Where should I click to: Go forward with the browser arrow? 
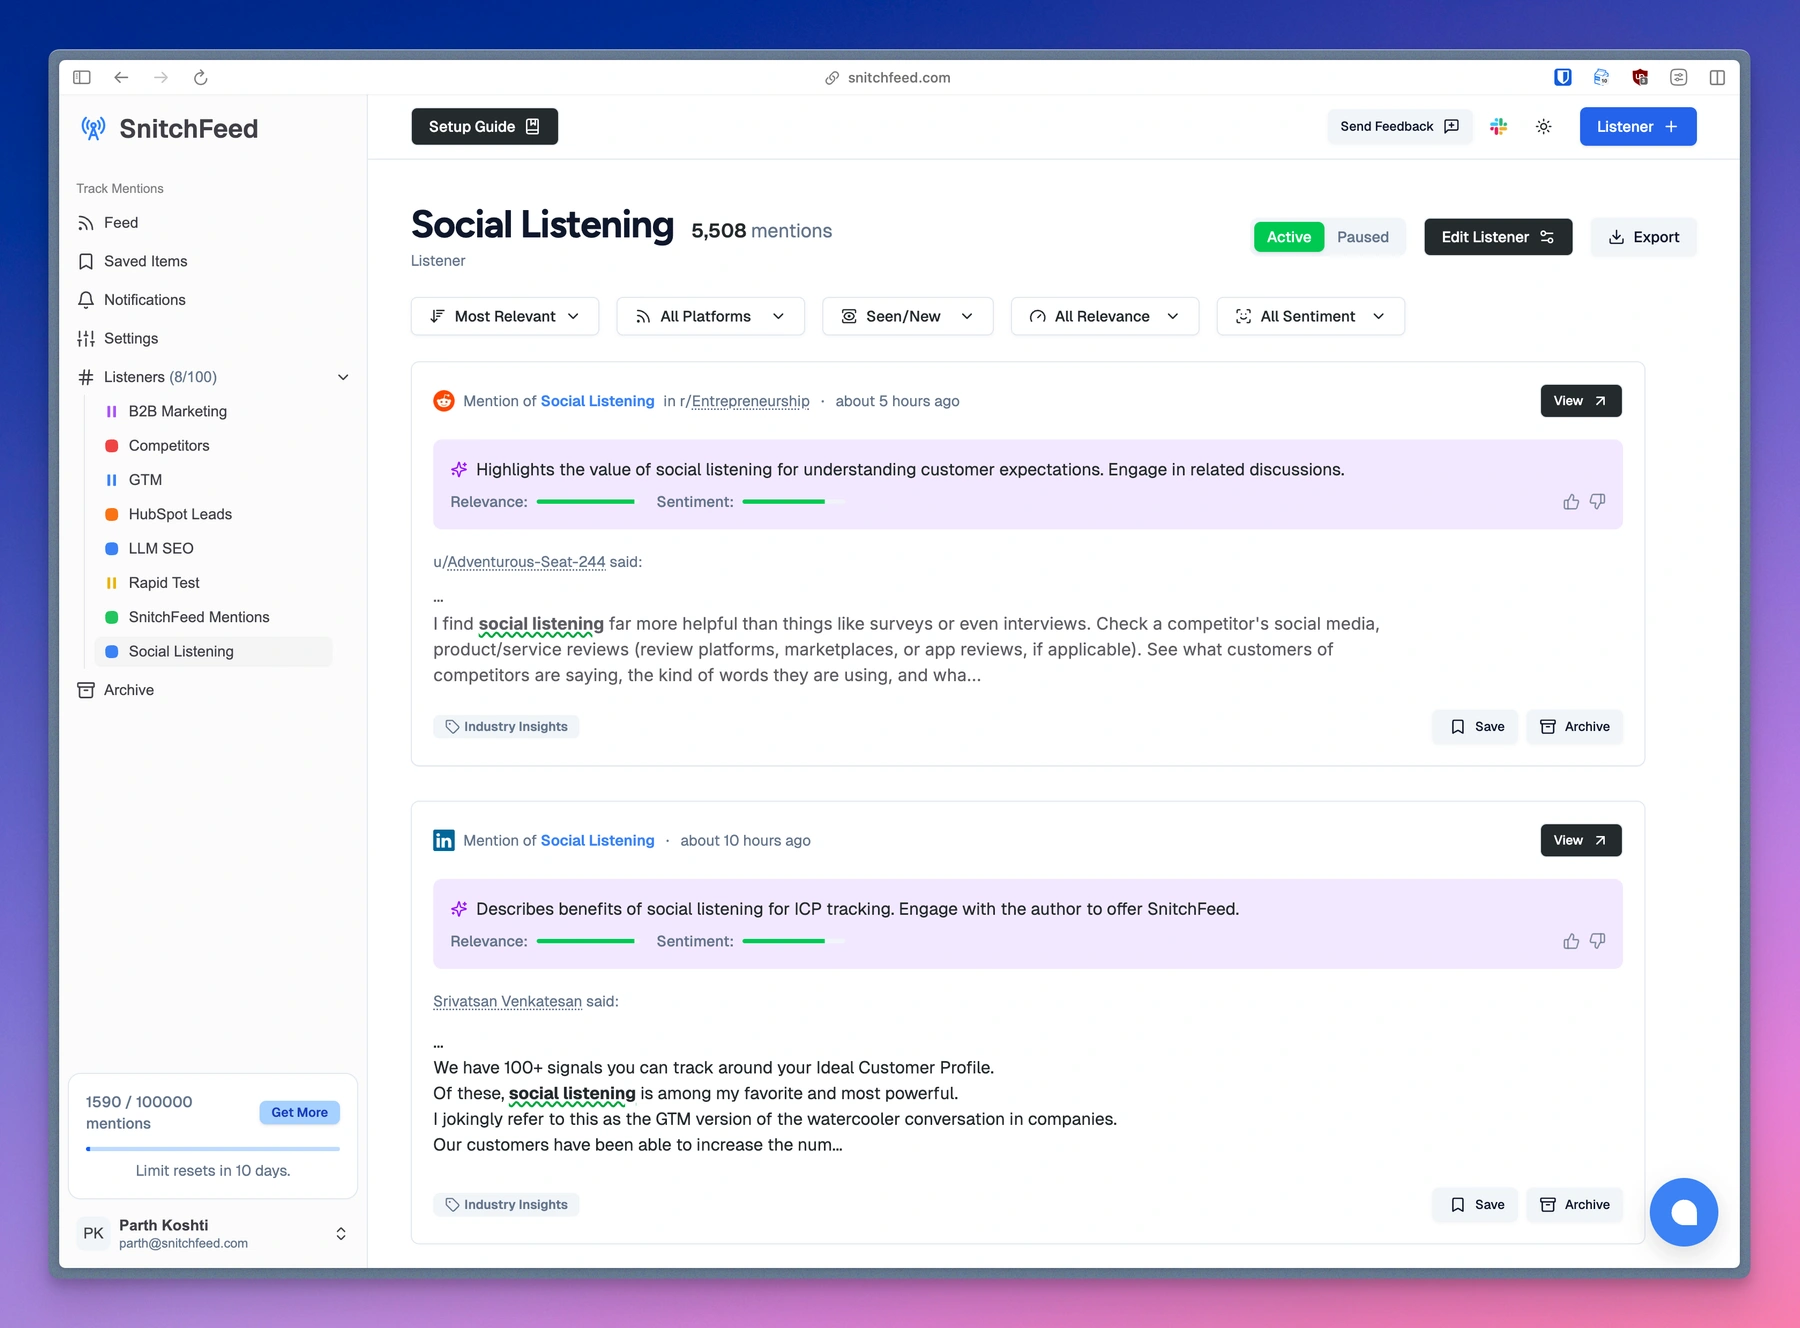pos(161,77)
